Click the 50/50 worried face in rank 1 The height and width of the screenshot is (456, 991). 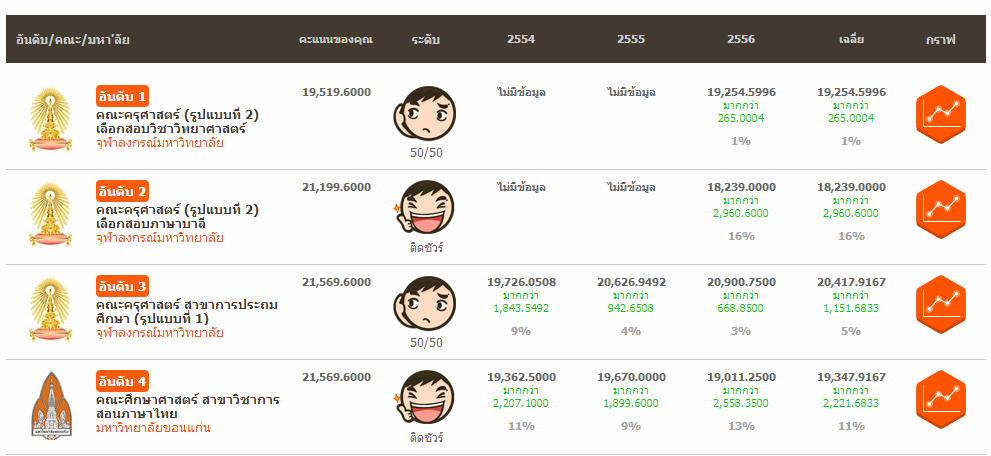click(x=425, y=114)
